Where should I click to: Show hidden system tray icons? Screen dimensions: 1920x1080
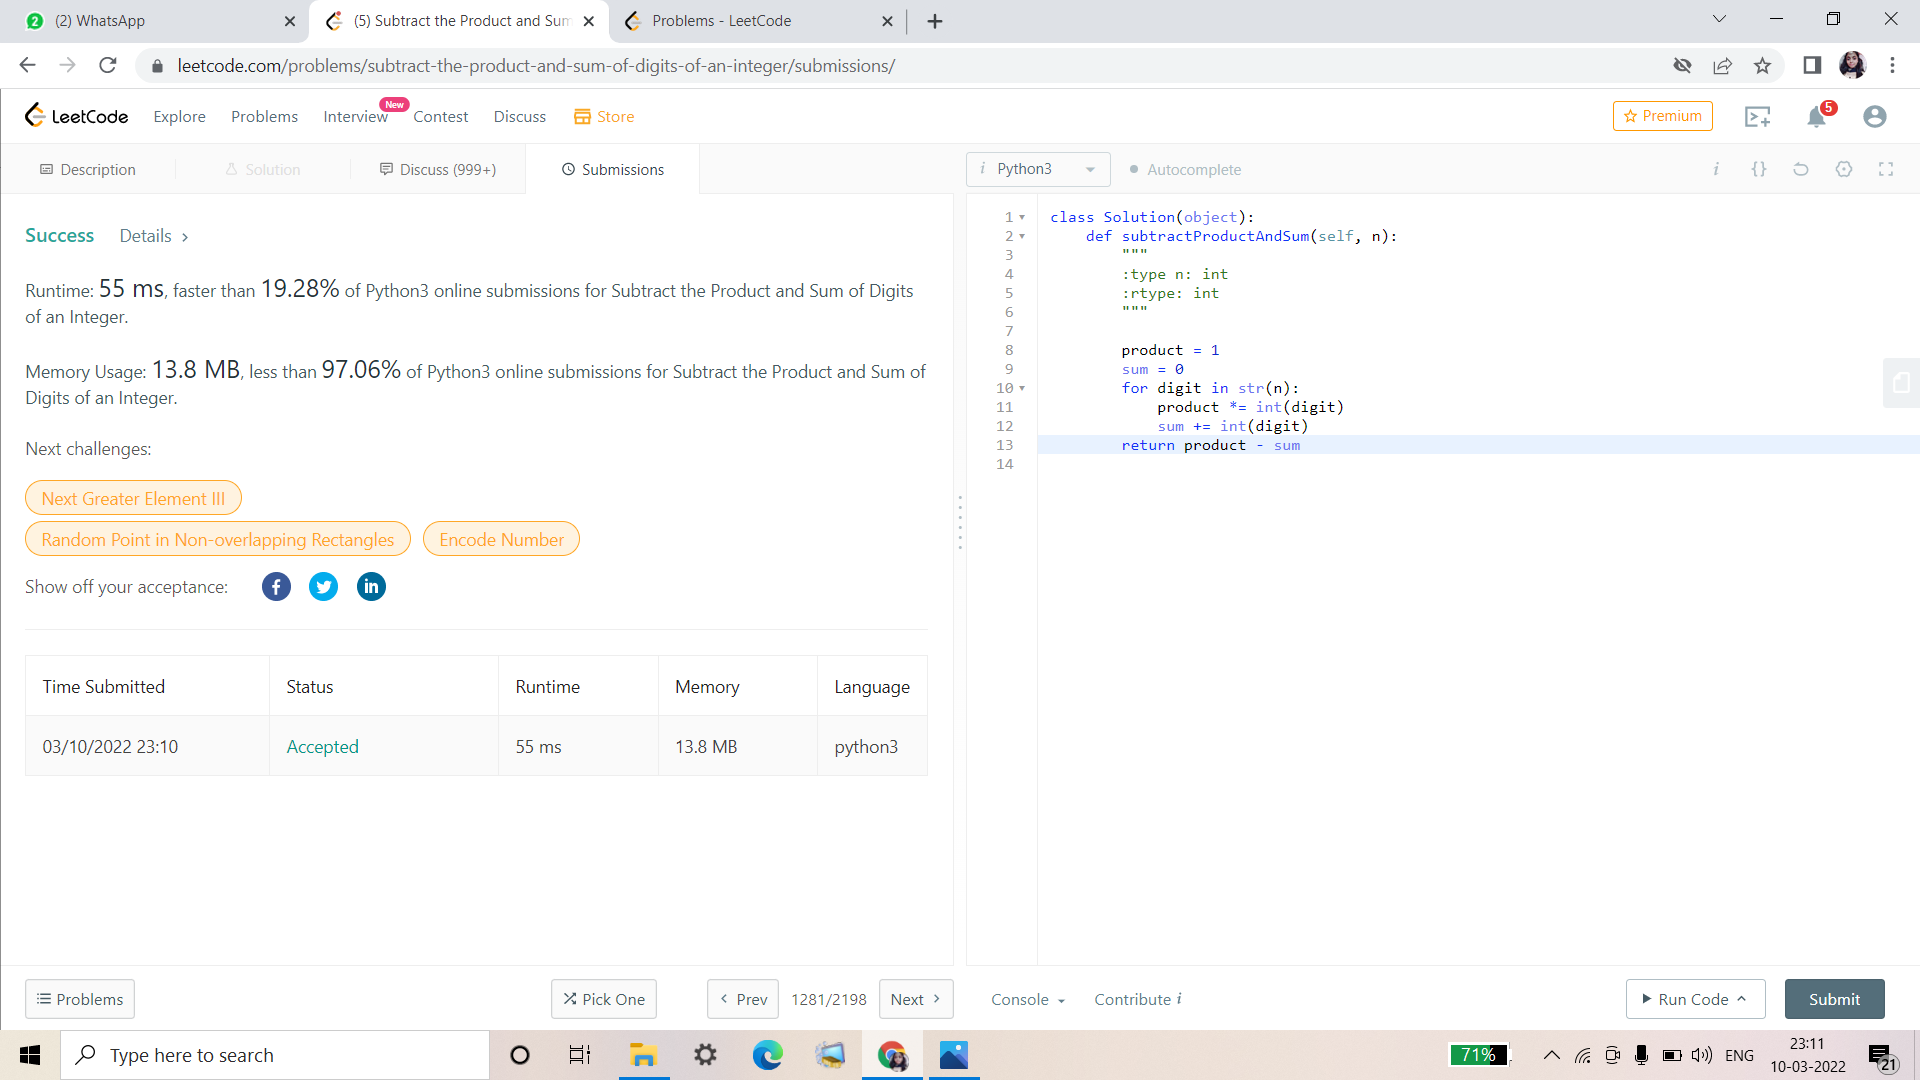click(1551, 1055)
